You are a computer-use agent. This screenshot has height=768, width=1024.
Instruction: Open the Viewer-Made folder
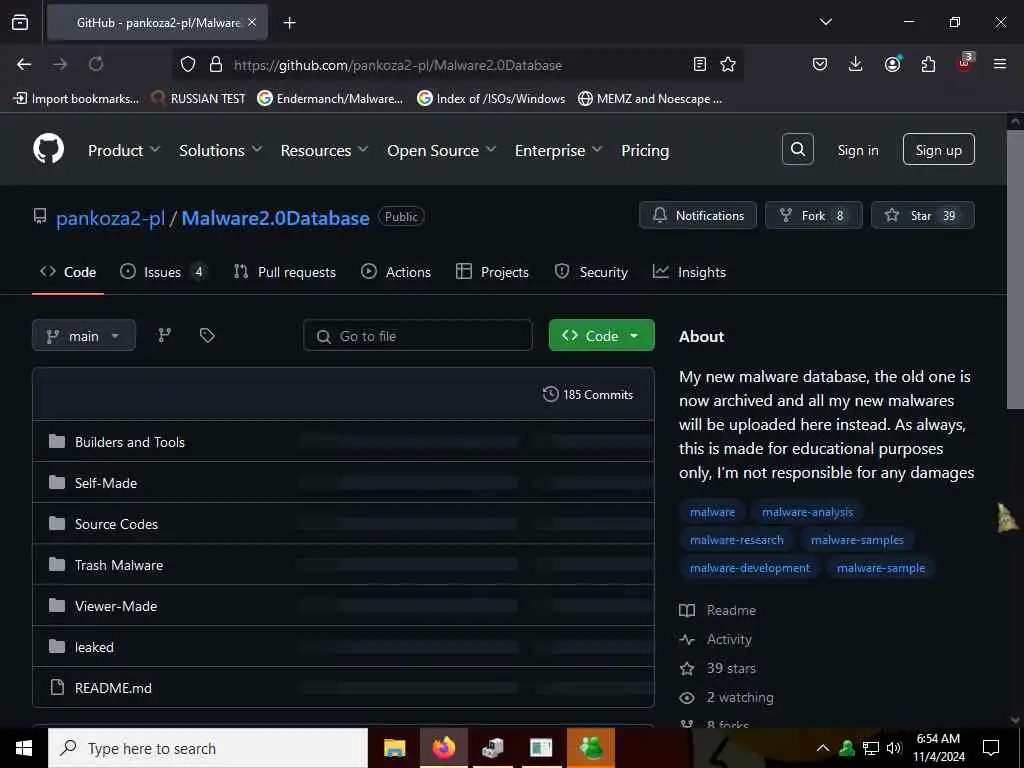(x=116, y=606)
